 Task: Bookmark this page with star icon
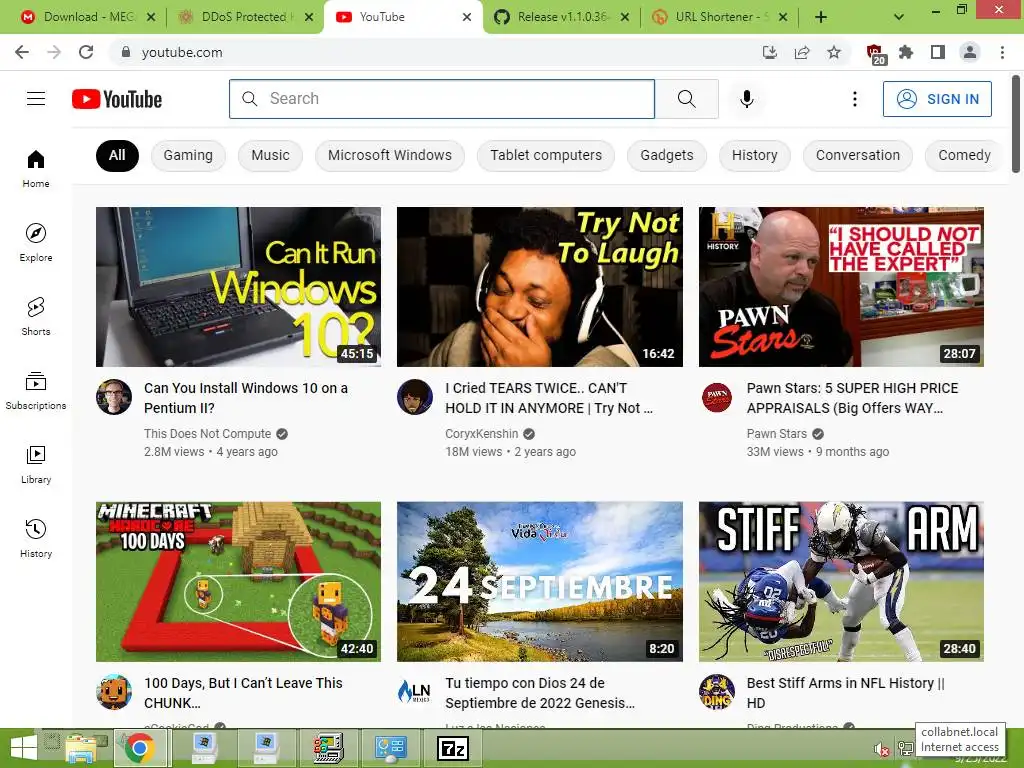(834, 52)
